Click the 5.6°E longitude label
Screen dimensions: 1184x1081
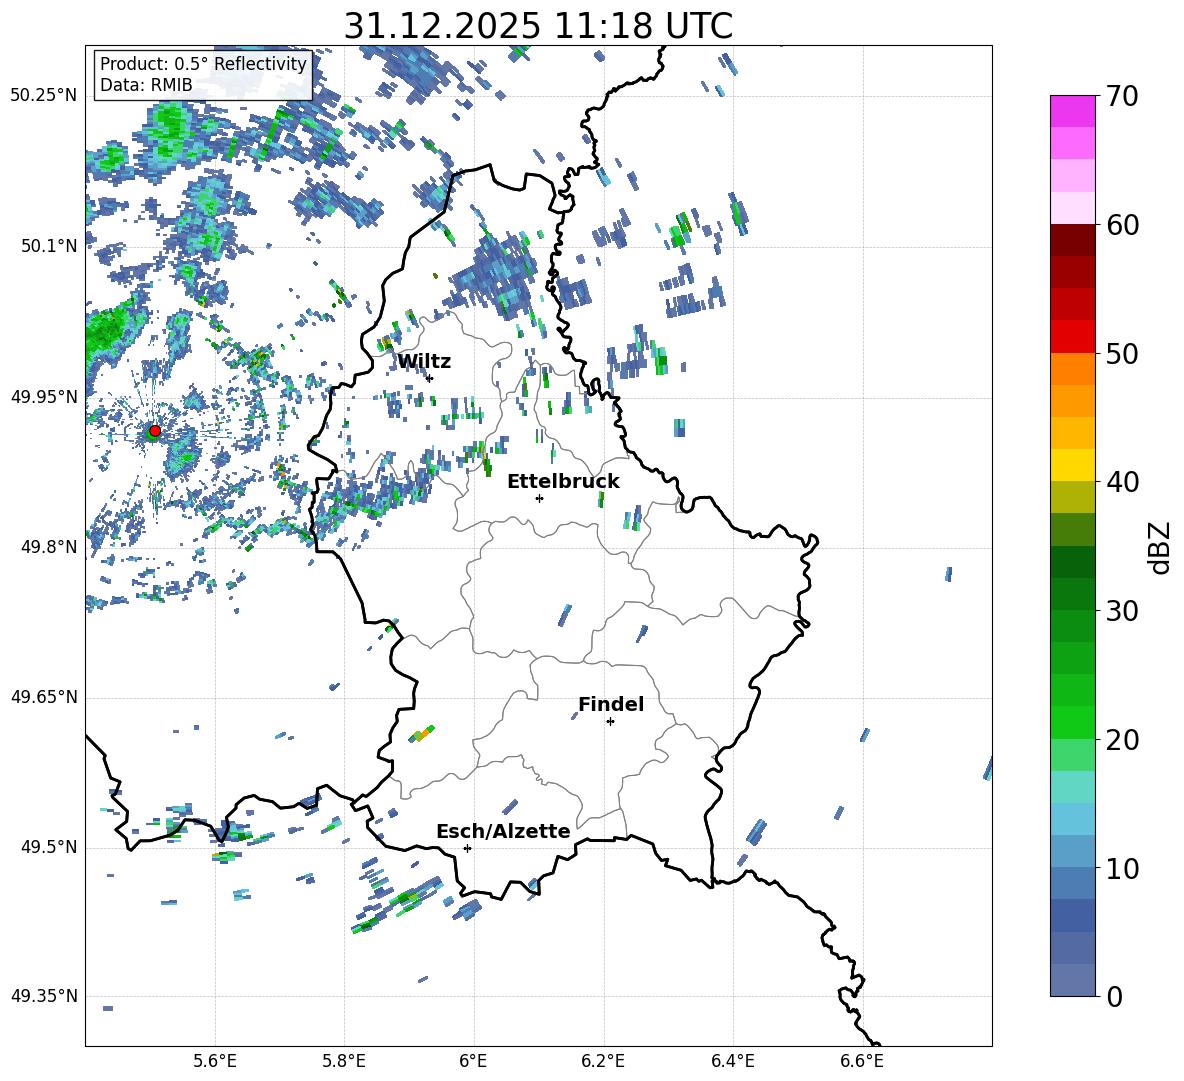pos(215,1061)
